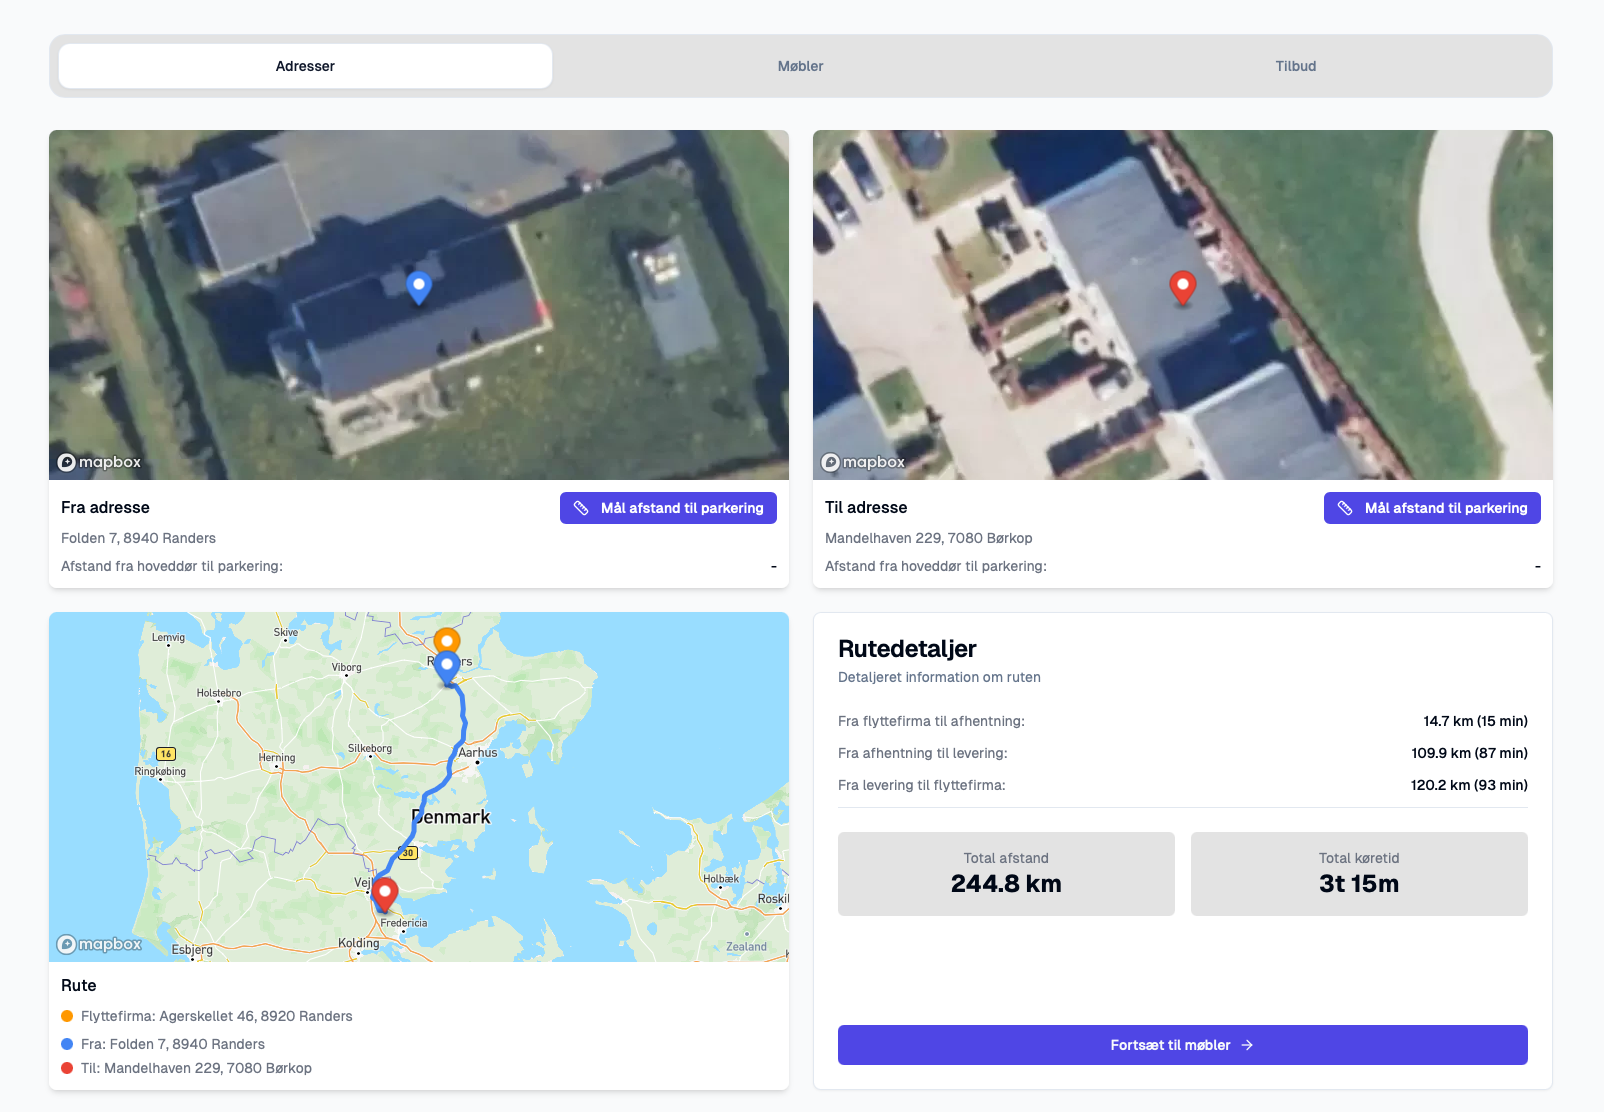Click the Total afstand 244.8 km card
This screenshot has height=1112, width=1604.
[1006, 874]
